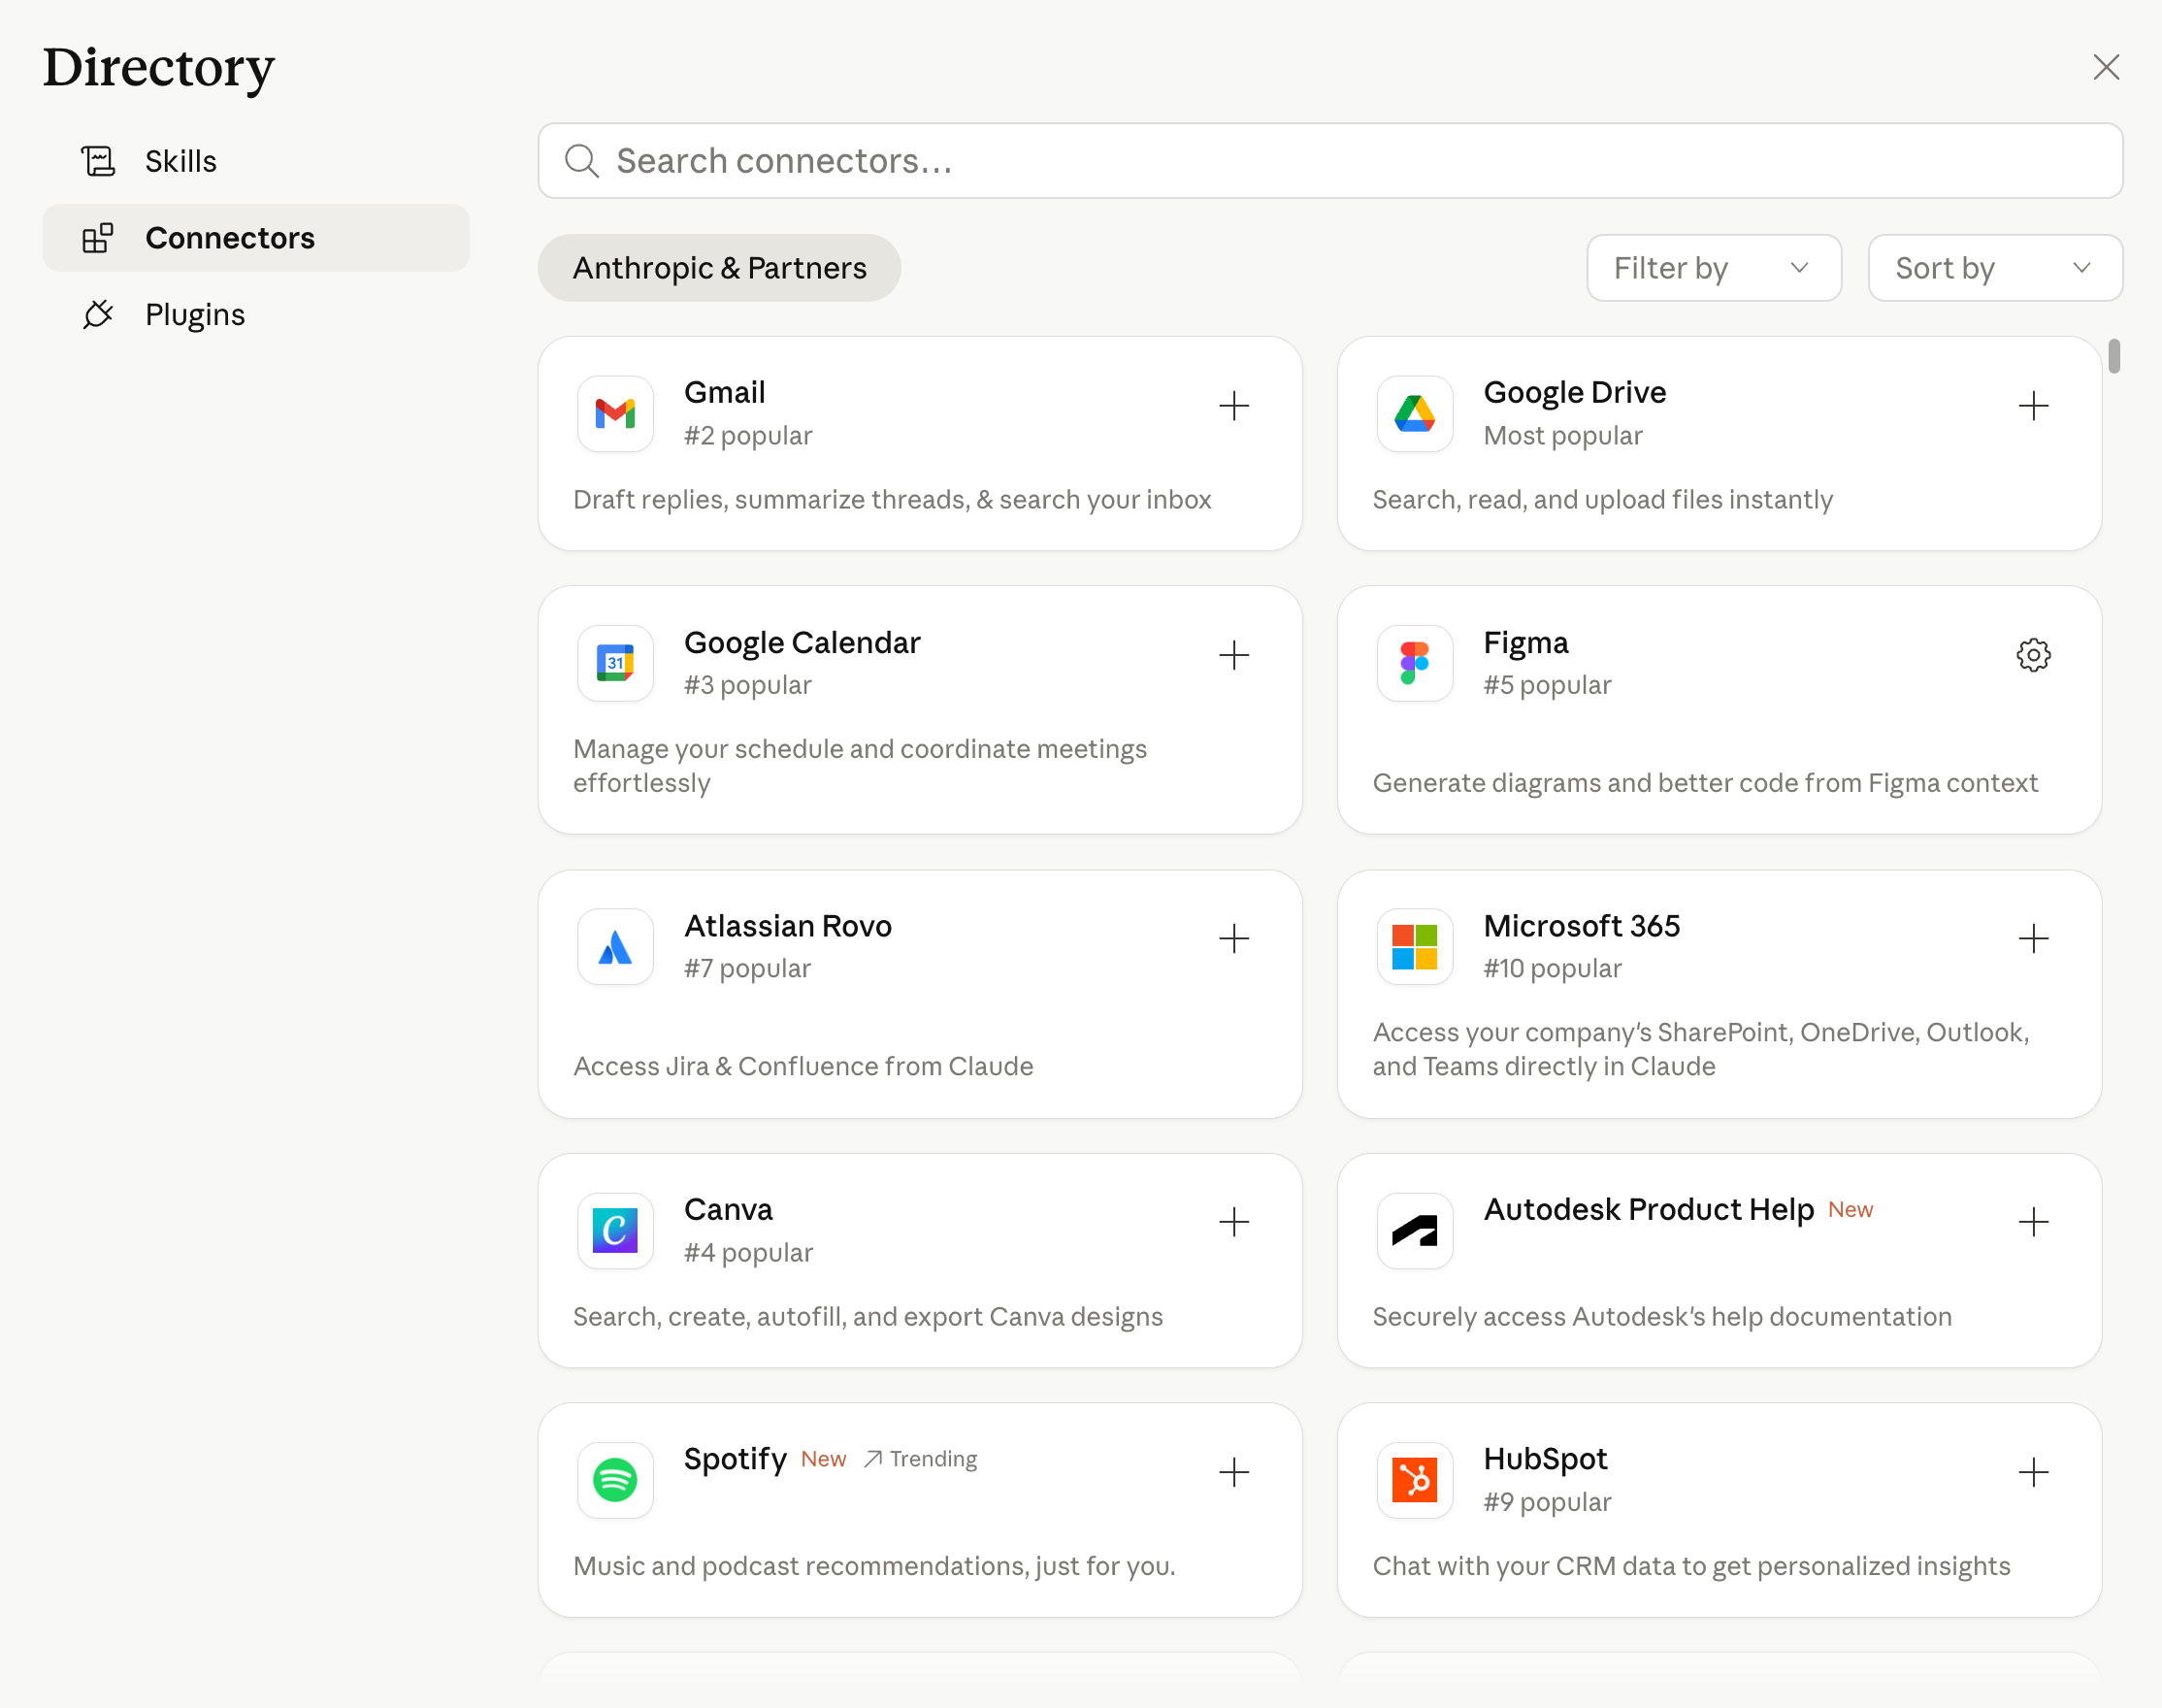The image size is (2162, 1708).
Task: Toggle the Anthropic & Partners filter chip
Action: pyautogui.click(x=719, y=268)
